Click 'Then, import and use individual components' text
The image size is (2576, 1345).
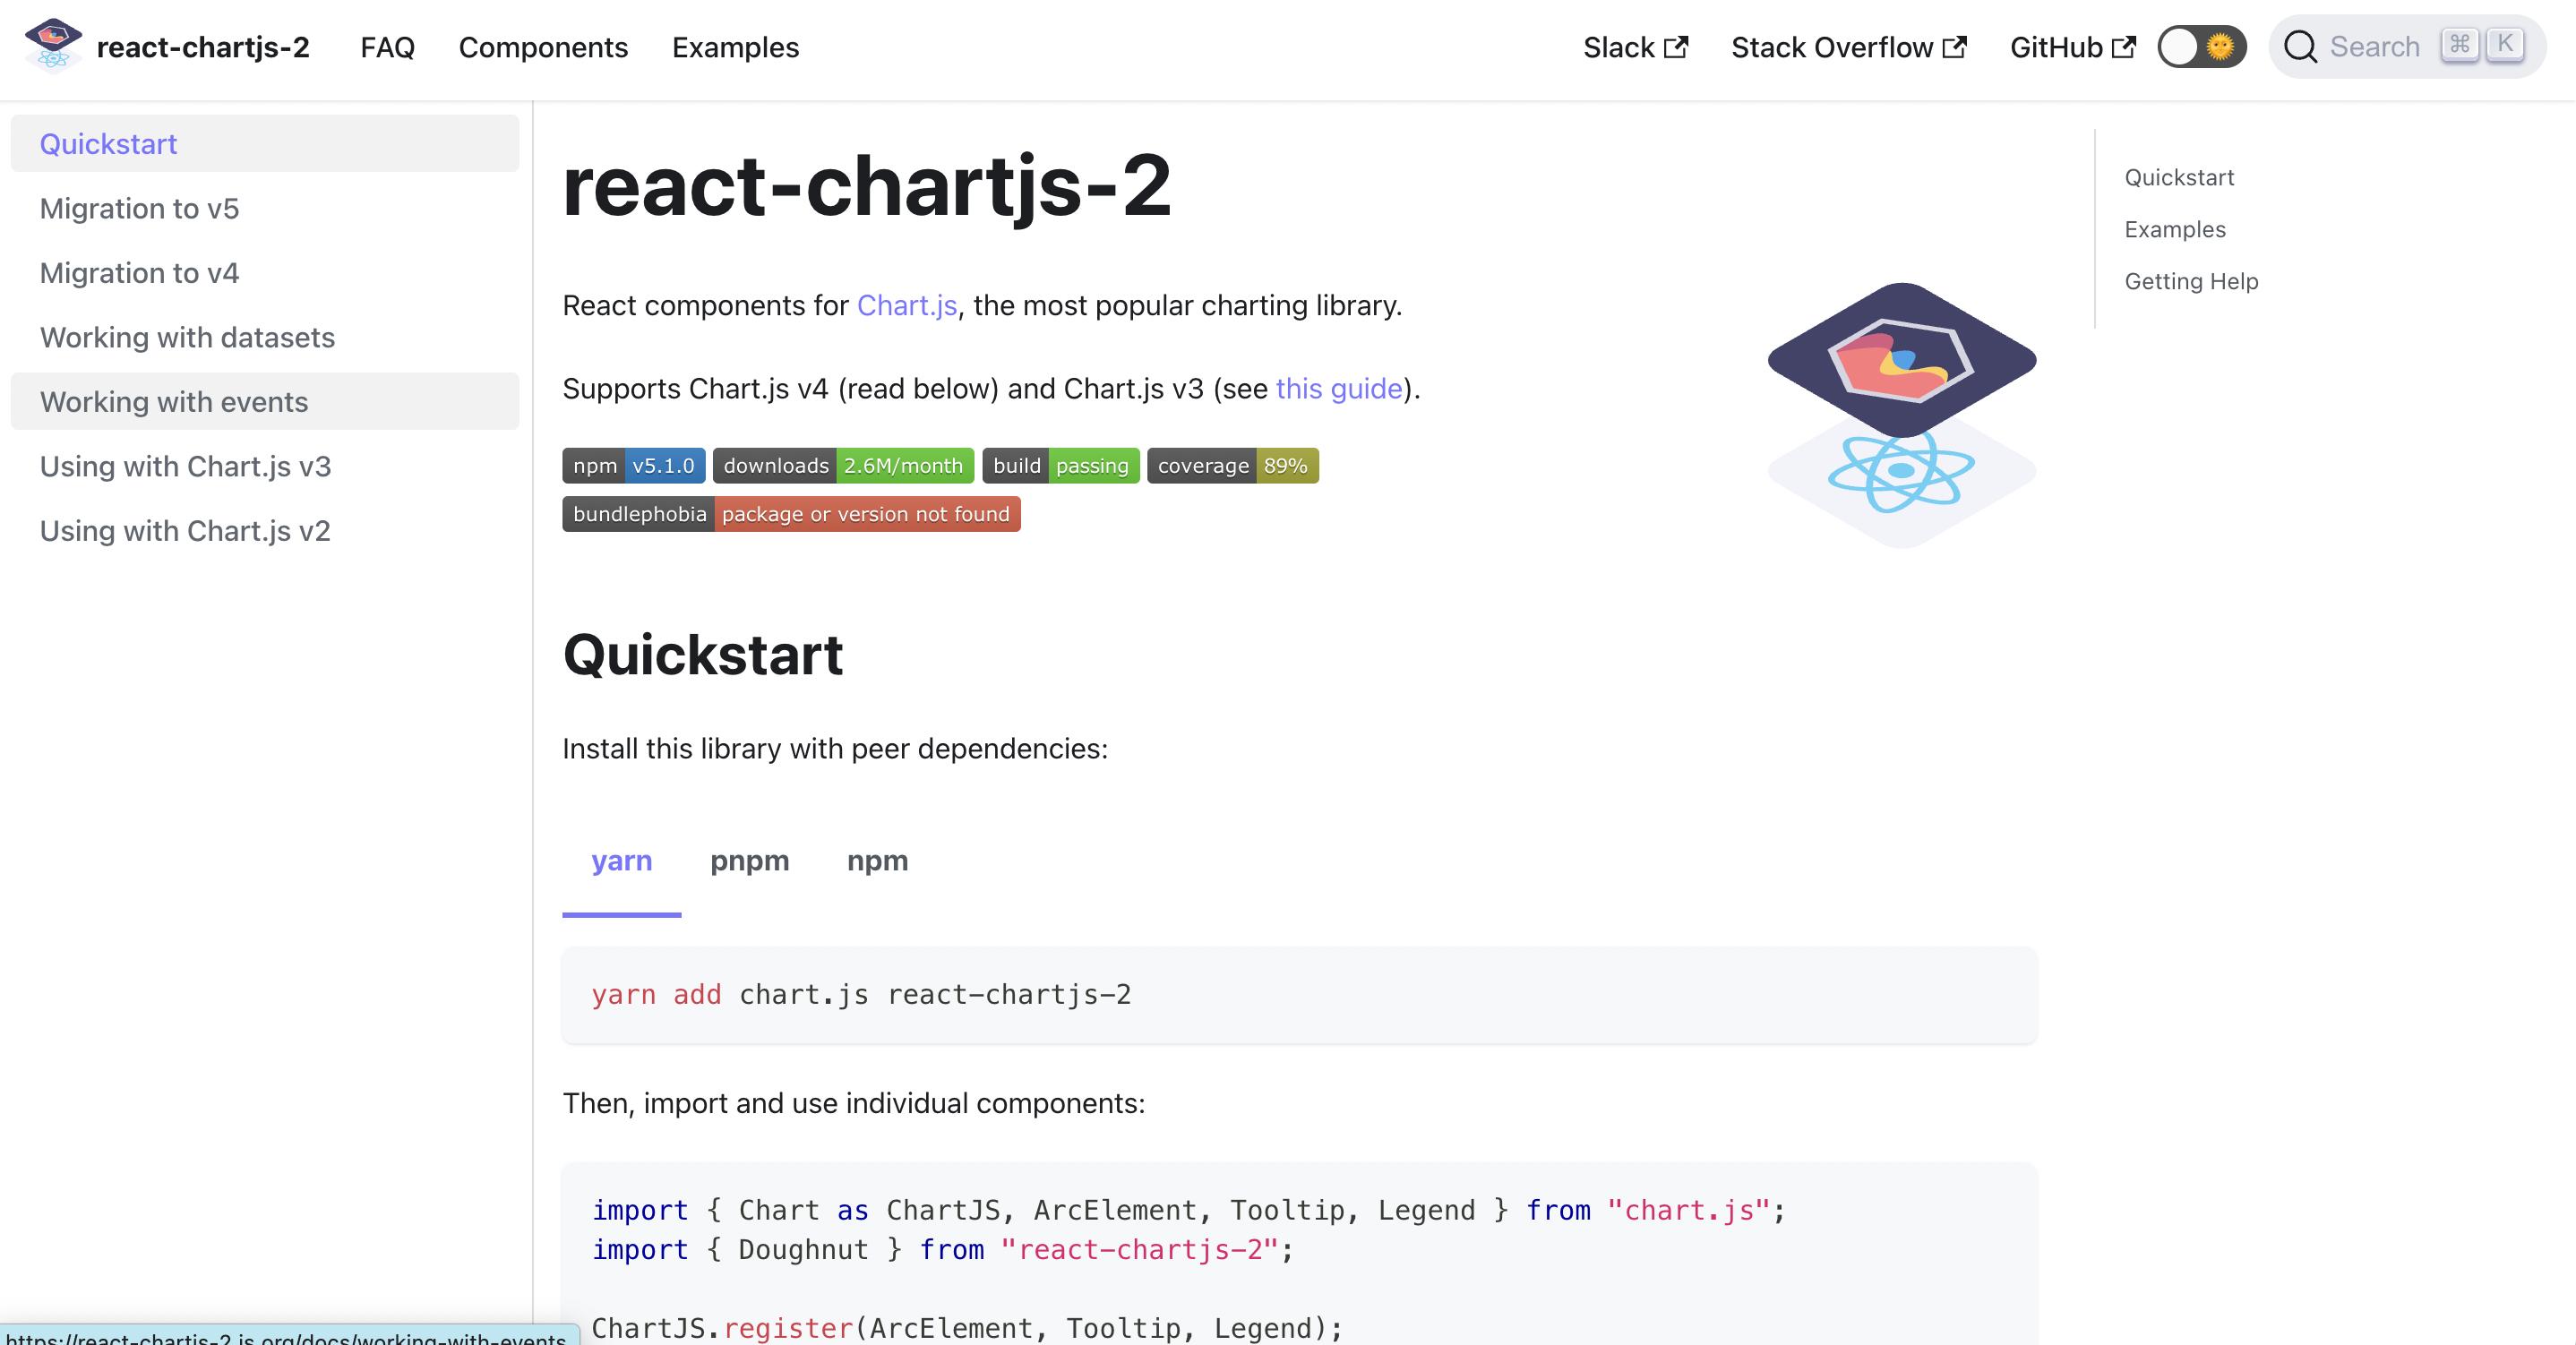tap(853, 1103)
